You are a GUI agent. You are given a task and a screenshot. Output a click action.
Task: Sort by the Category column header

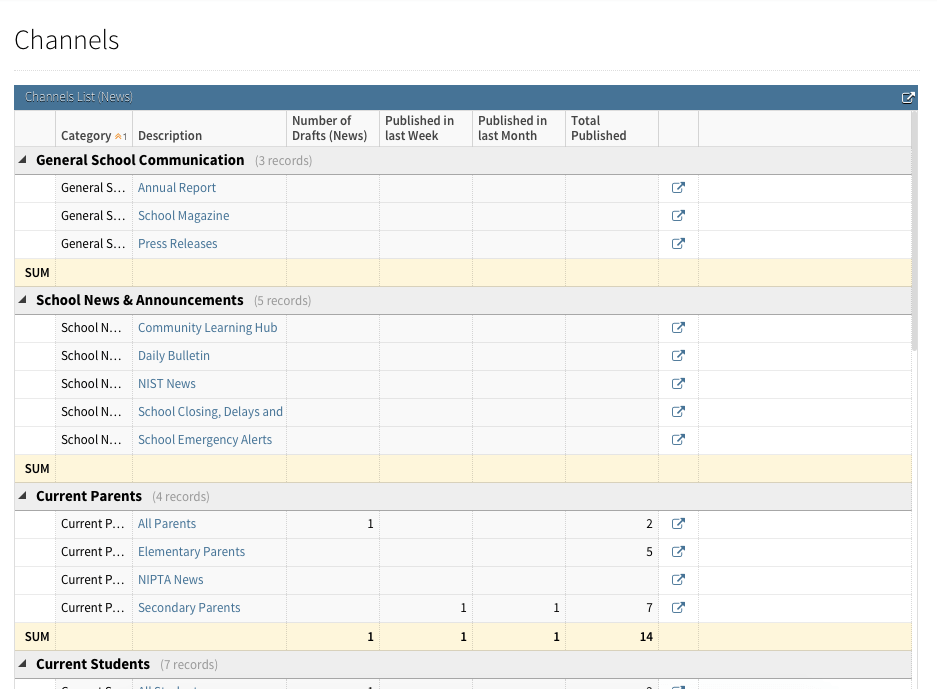tap(86, 136)
